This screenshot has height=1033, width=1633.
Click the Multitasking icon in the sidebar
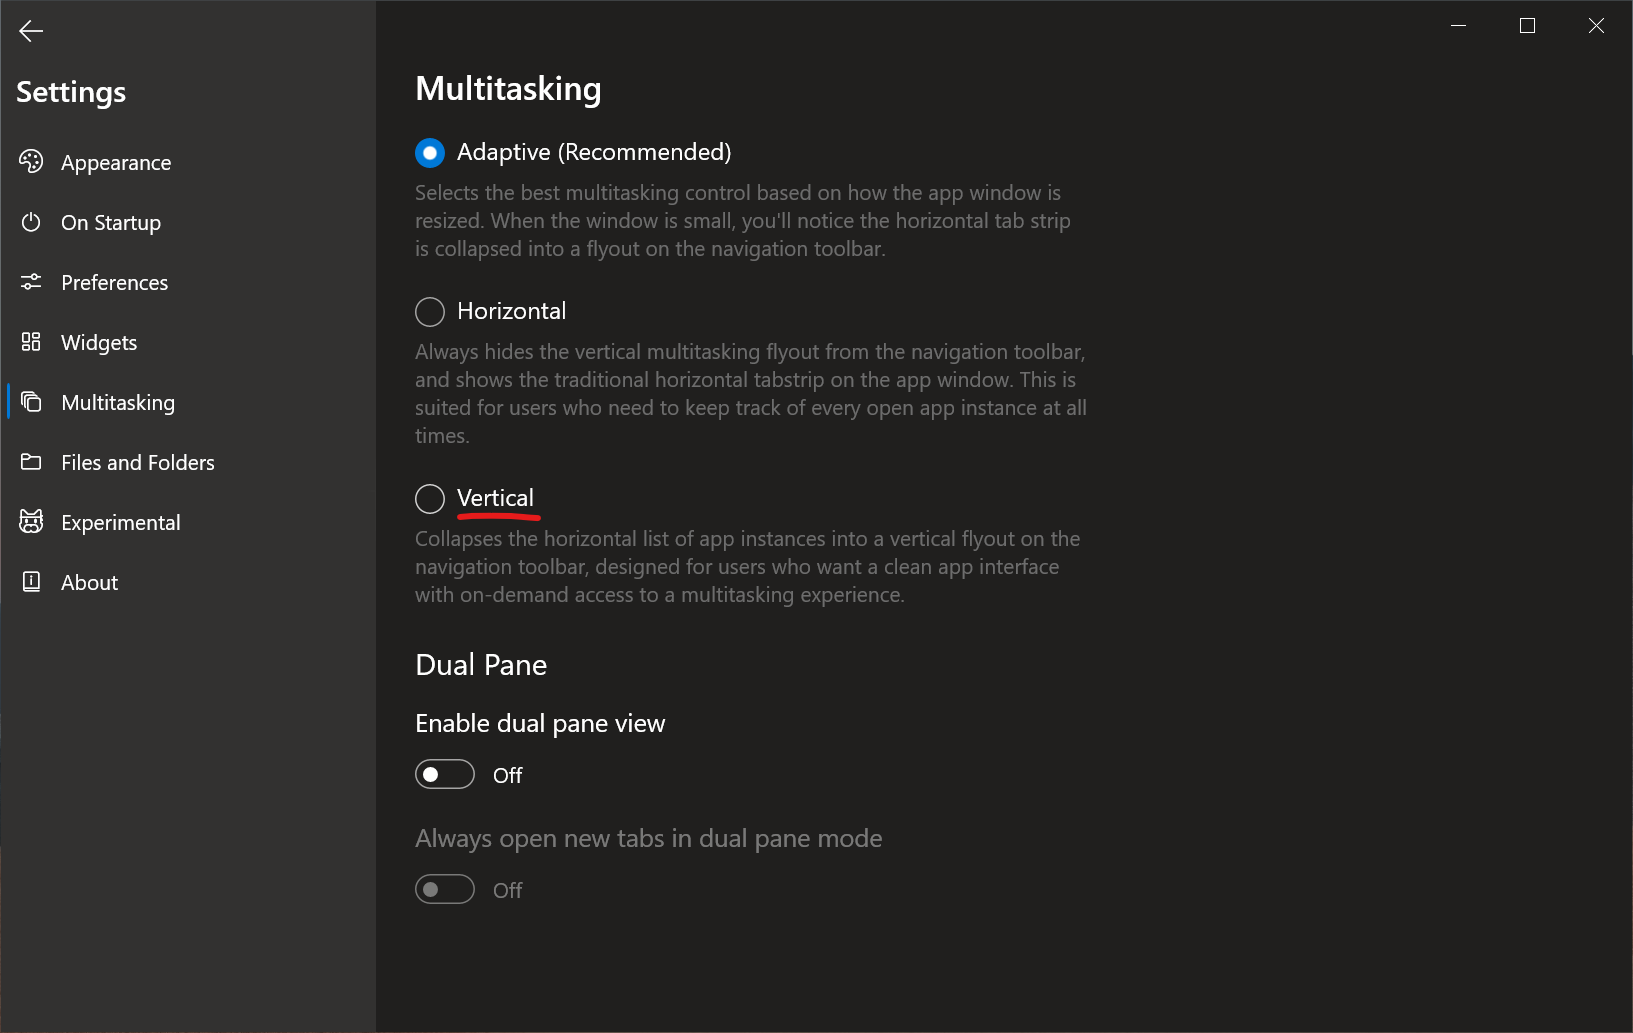[31, 402]
